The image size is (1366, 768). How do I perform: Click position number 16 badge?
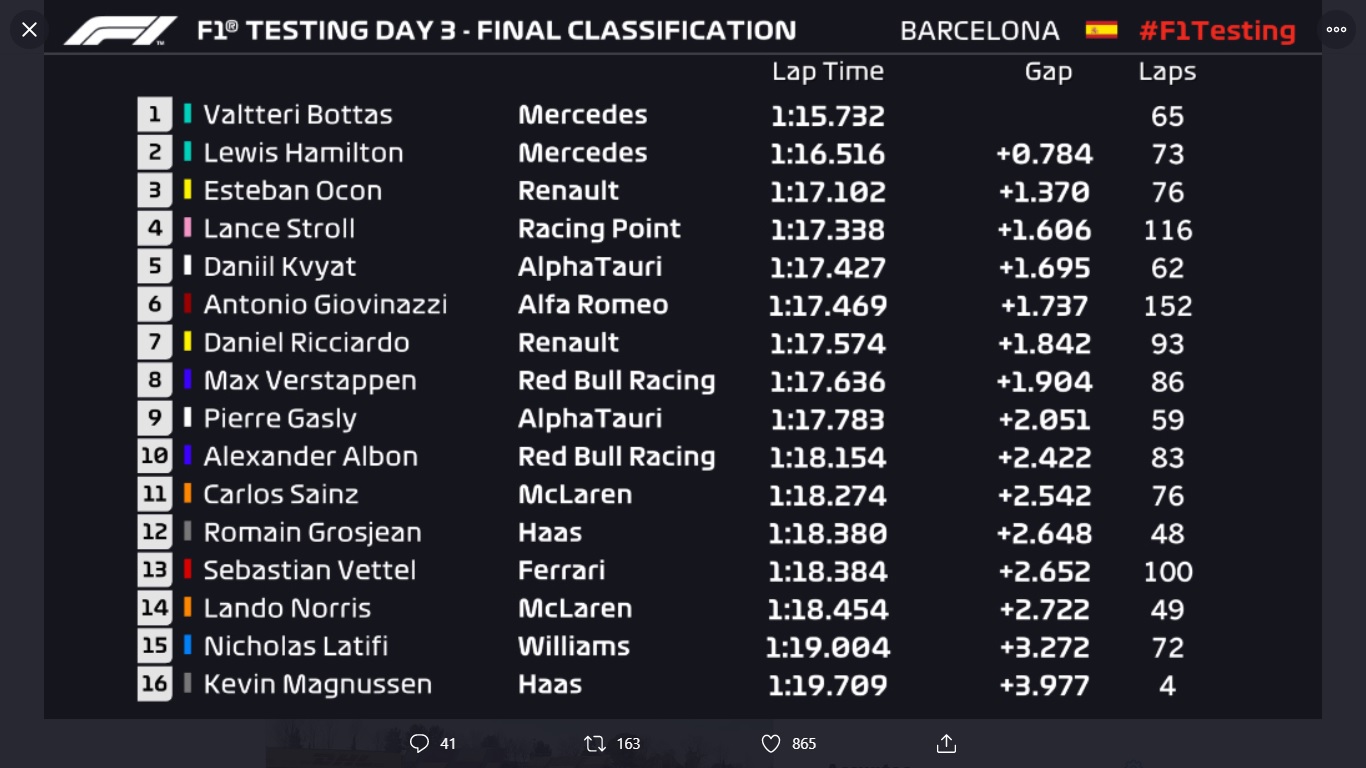tap(155, 684)
